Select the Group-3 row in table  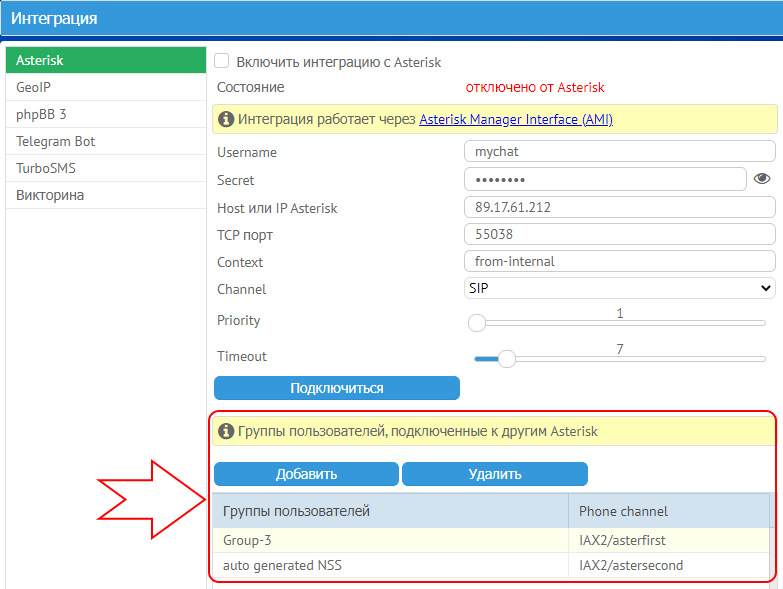390,540
